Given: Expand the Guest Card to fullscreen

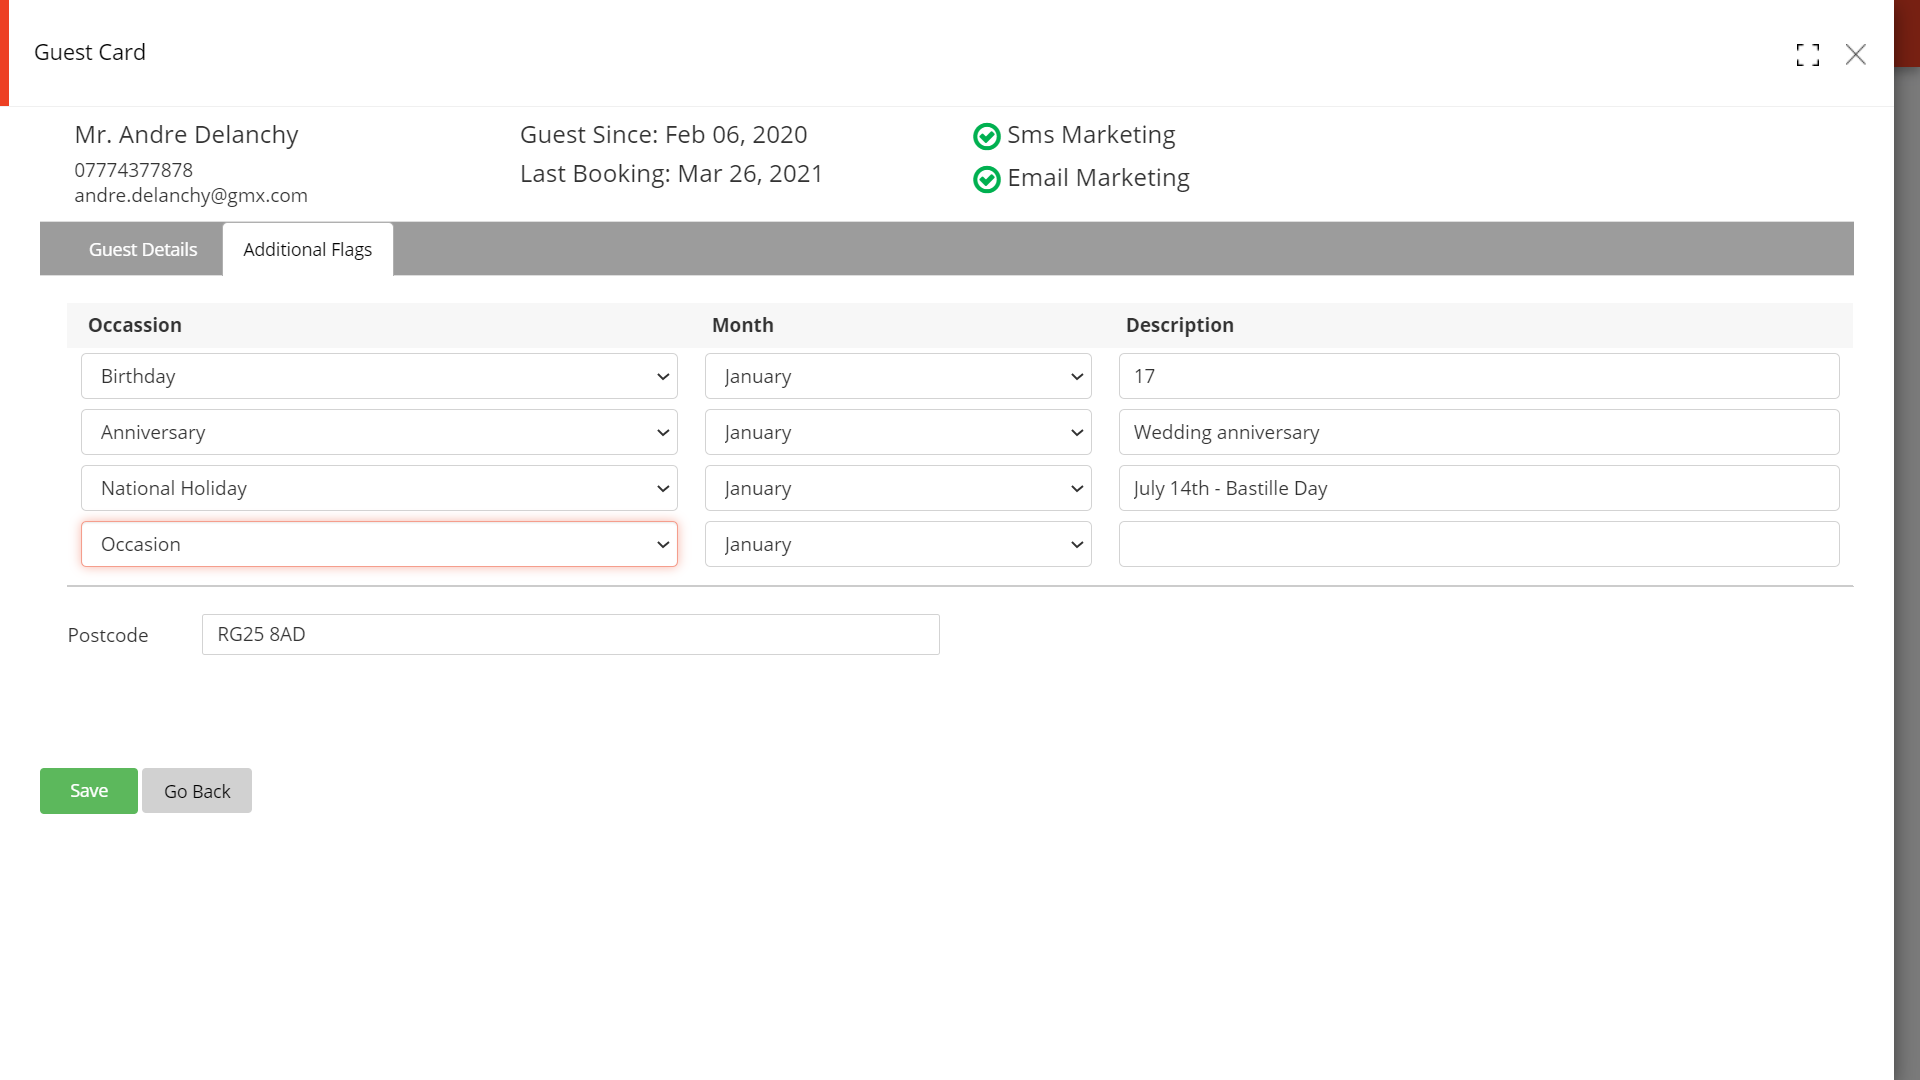Looking at the screenshot, I should (1807, 54).
